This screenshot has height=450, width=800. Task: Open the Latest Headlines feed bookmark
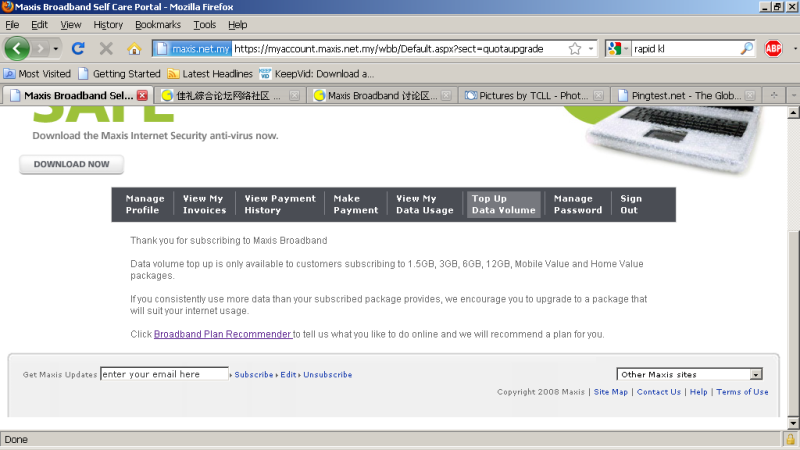pos(210,74)
